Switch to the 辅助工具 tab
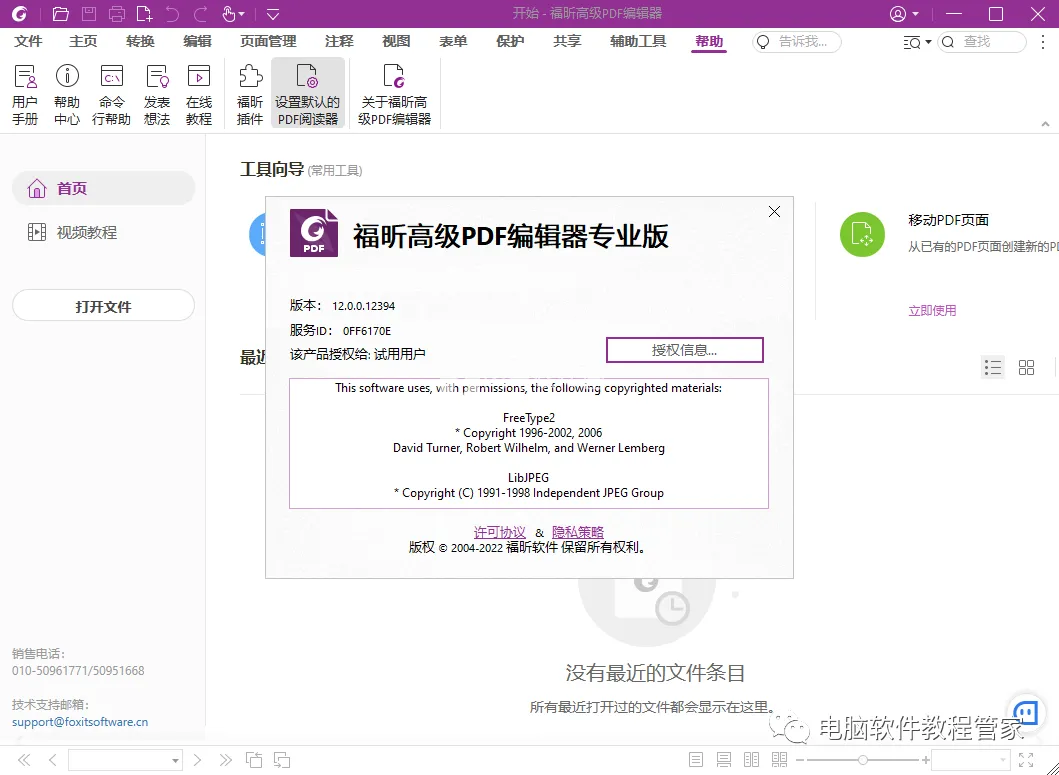The image size is (1059, 775). tap(638, 41)
